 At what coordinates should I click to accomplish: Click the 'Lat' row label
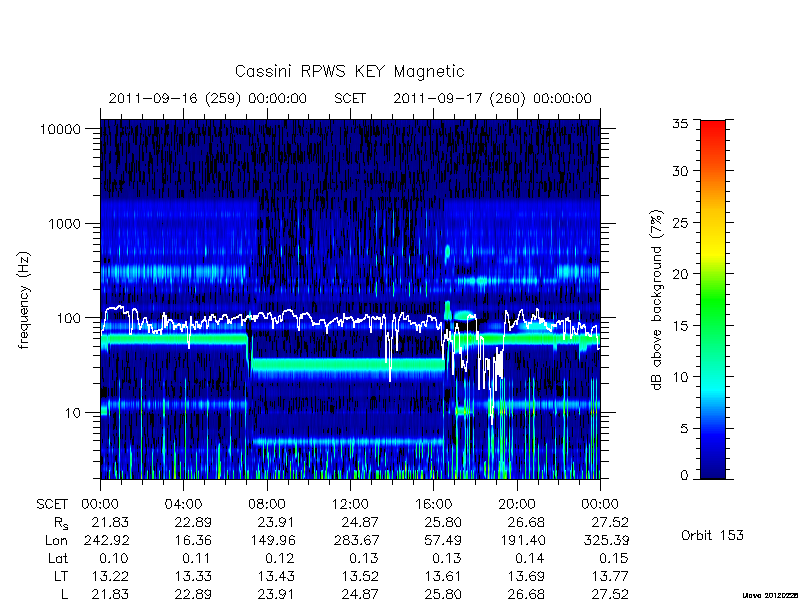(58, 559)
